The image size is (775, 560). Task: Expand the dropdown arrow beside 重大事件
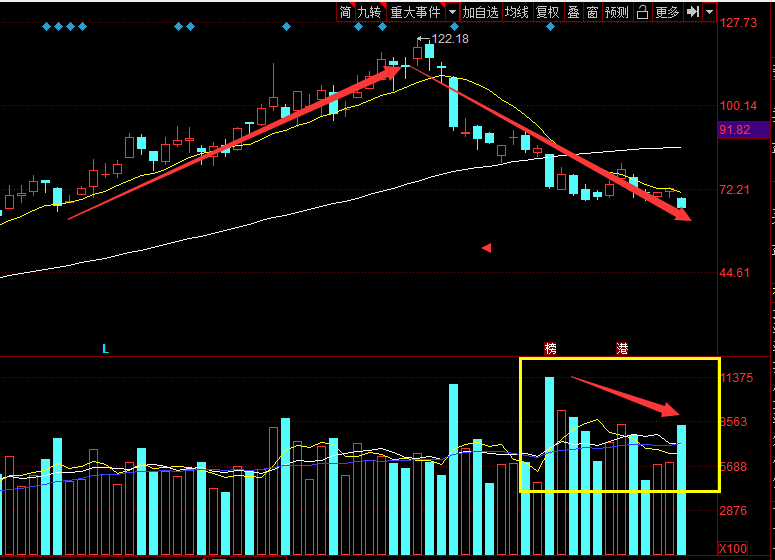click(452, 12)
